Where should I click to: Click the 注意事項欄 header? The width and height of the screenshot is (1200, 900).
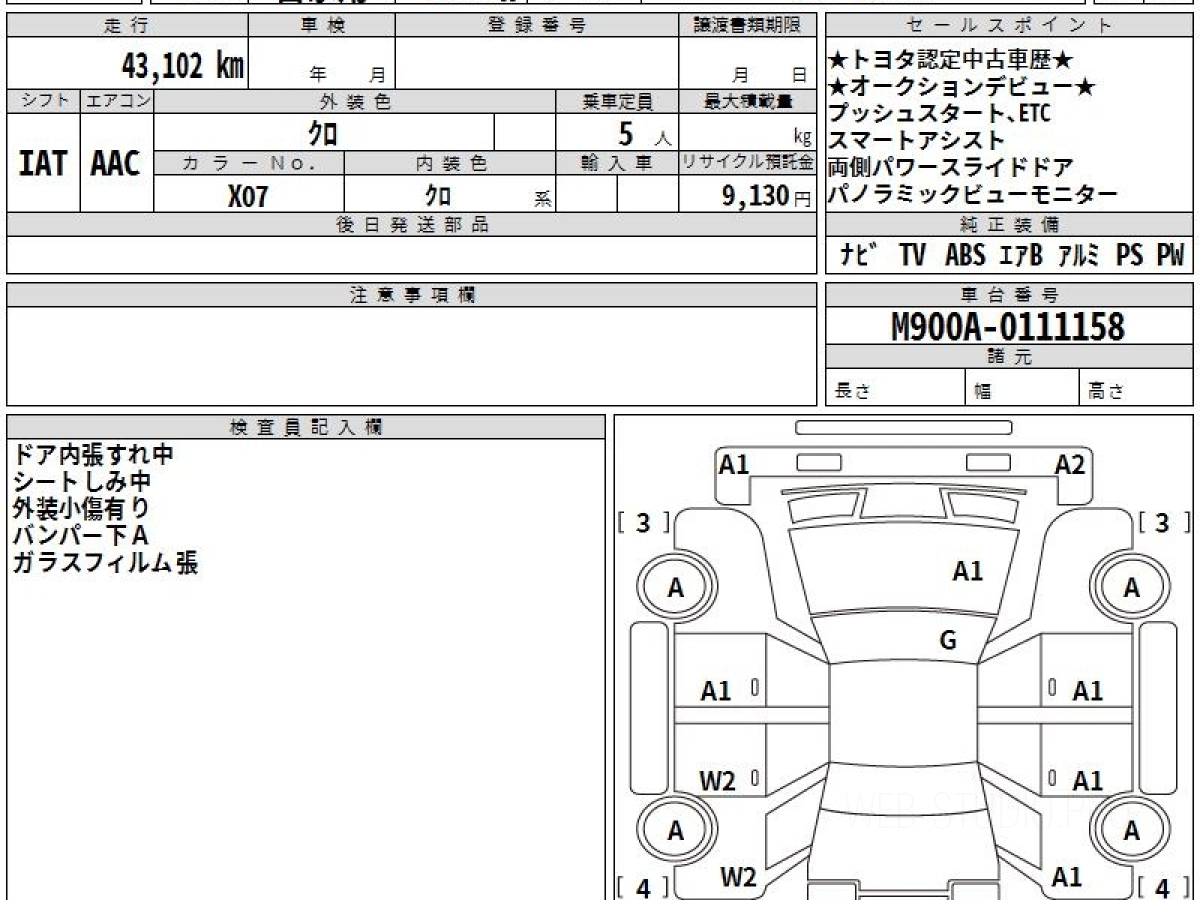pyautogui.click(x=412, y=294)
